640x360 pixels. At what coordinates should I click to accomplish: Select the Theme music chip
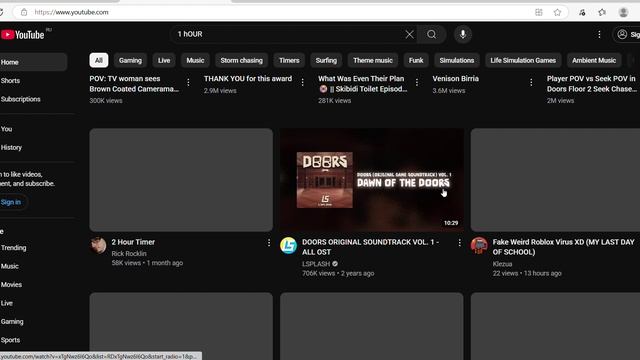click(x=373, y=60)
